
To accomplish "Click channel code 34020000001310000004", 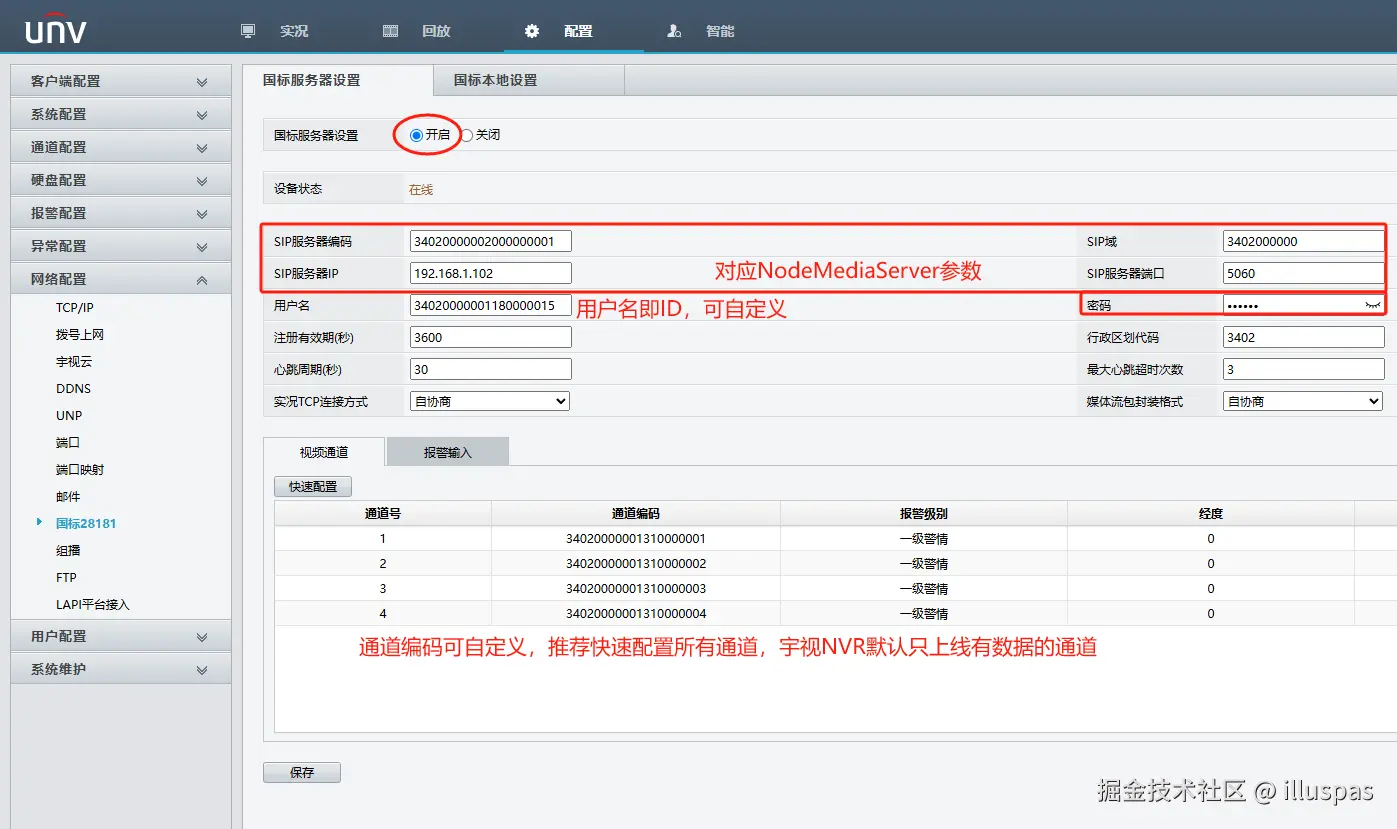I will point(636,613).
